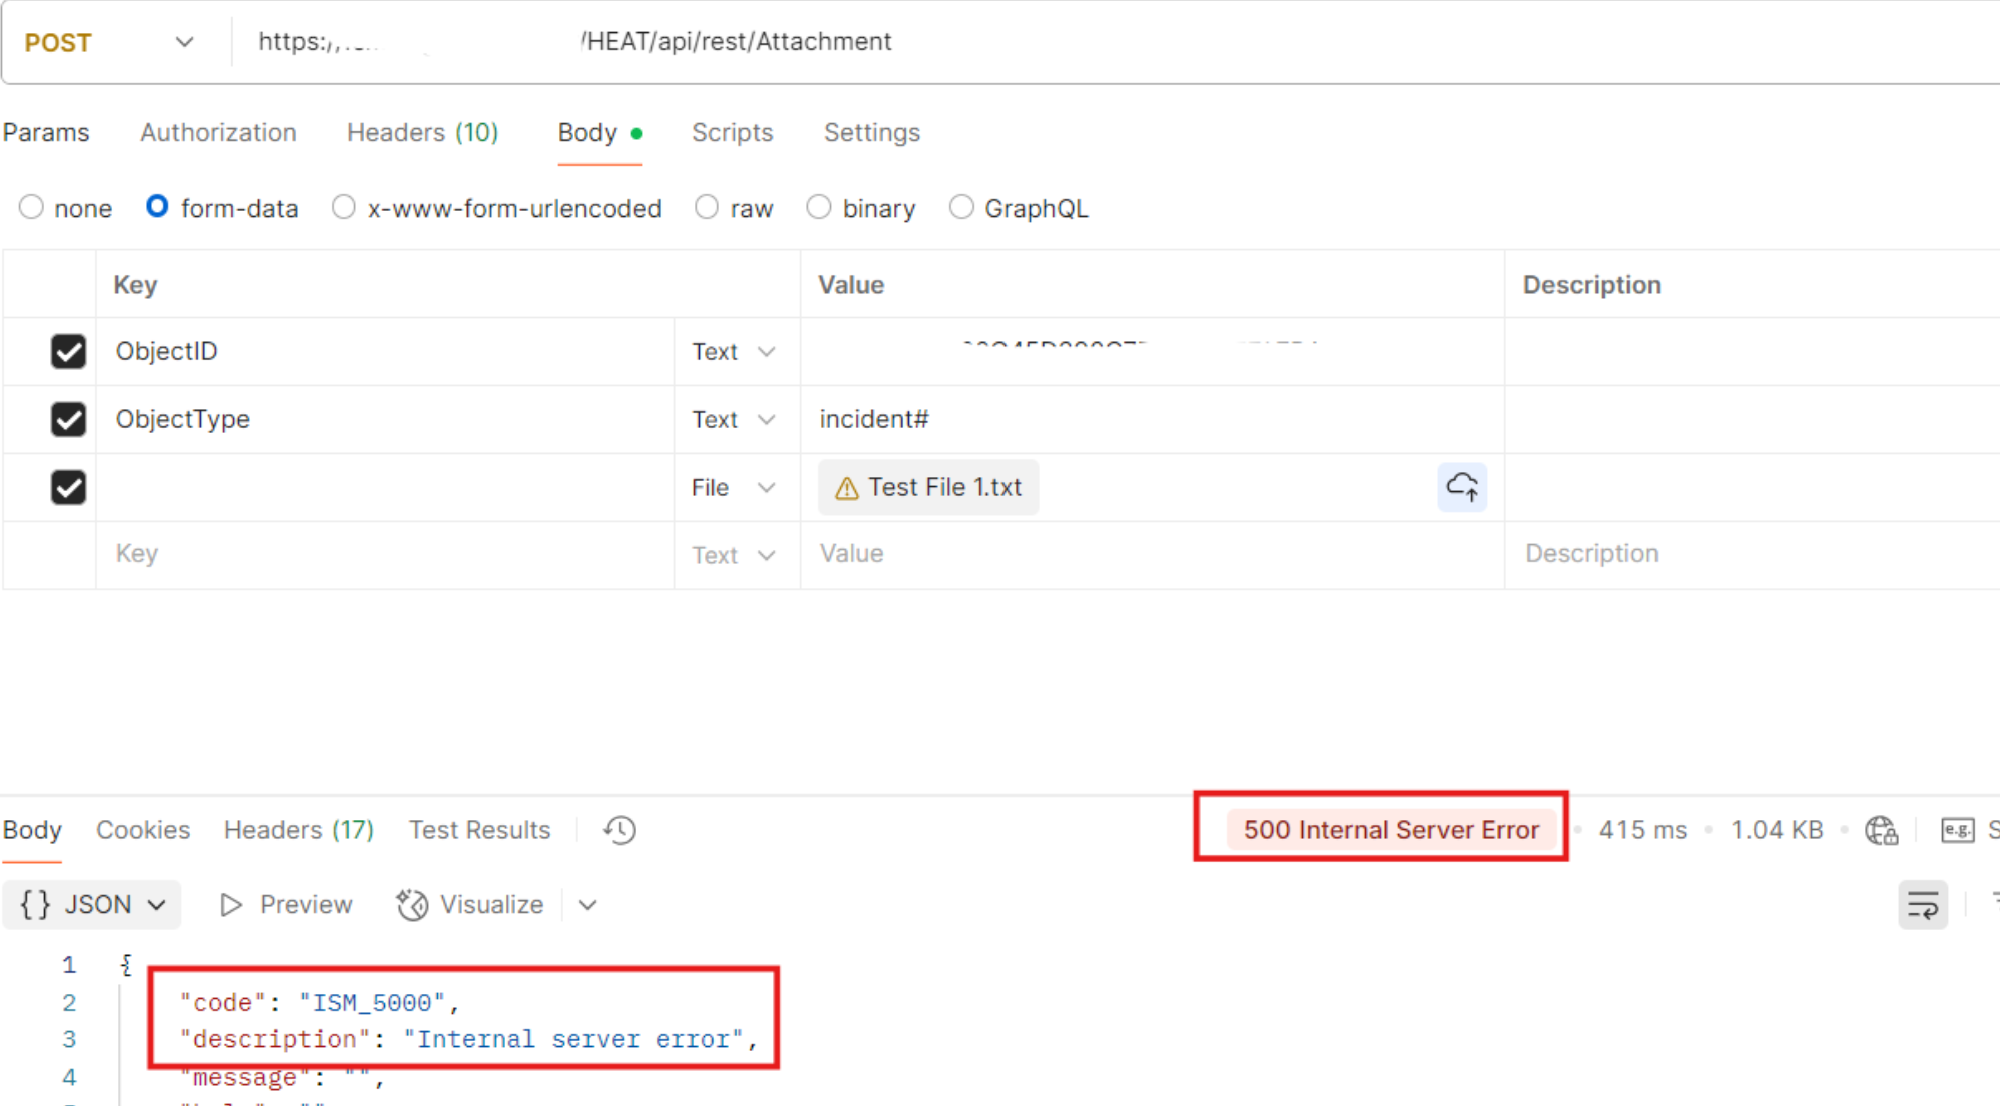
Task: Open request history via clock icon
Action: pyautogui.click(x=618, y=829)
